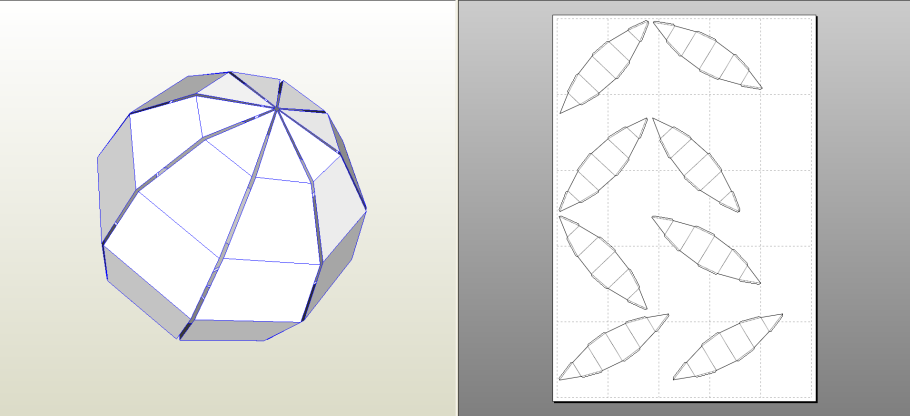
Task: Select the bottom-right unfolded piece on the page
Action: pyautogui.click(x=727, y=346)
